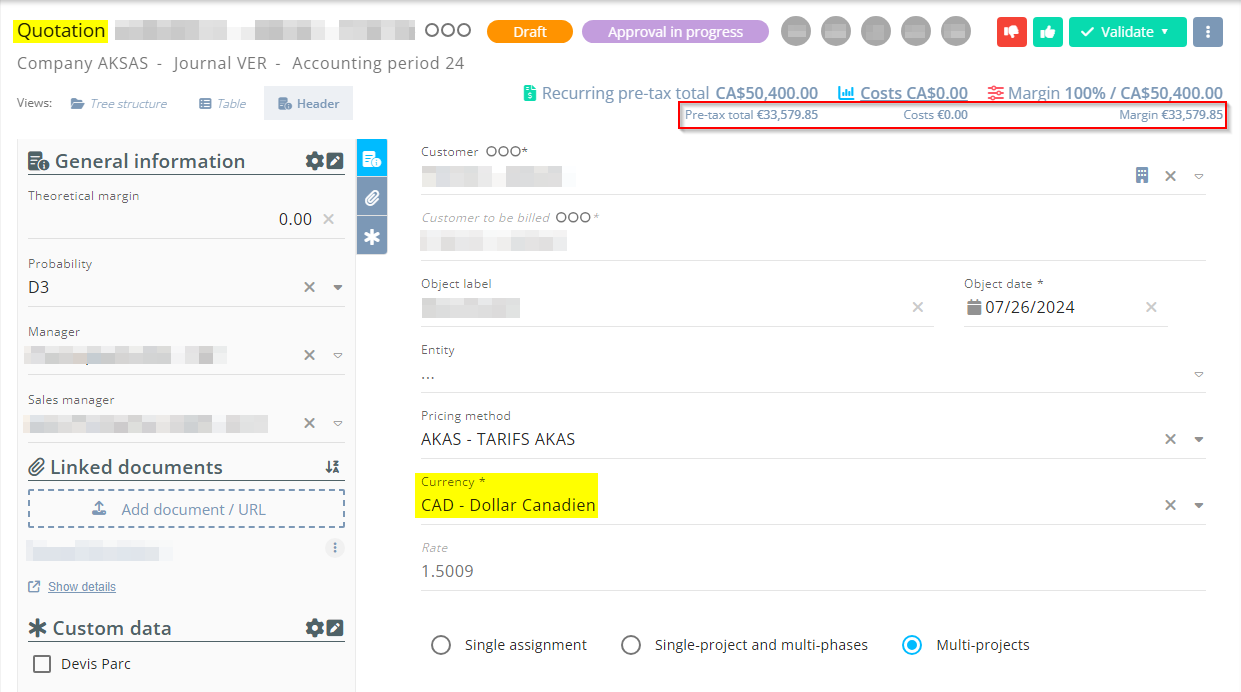Open the Show details link

click(81, 587)
